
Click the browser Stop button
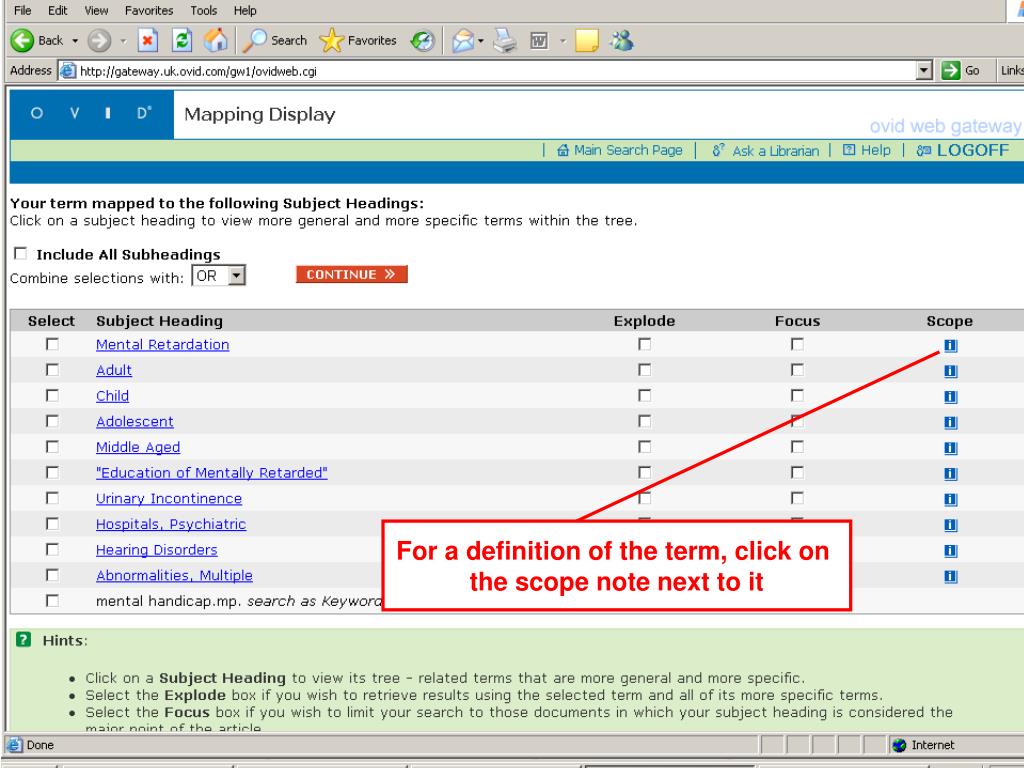[x=145, y=41]
